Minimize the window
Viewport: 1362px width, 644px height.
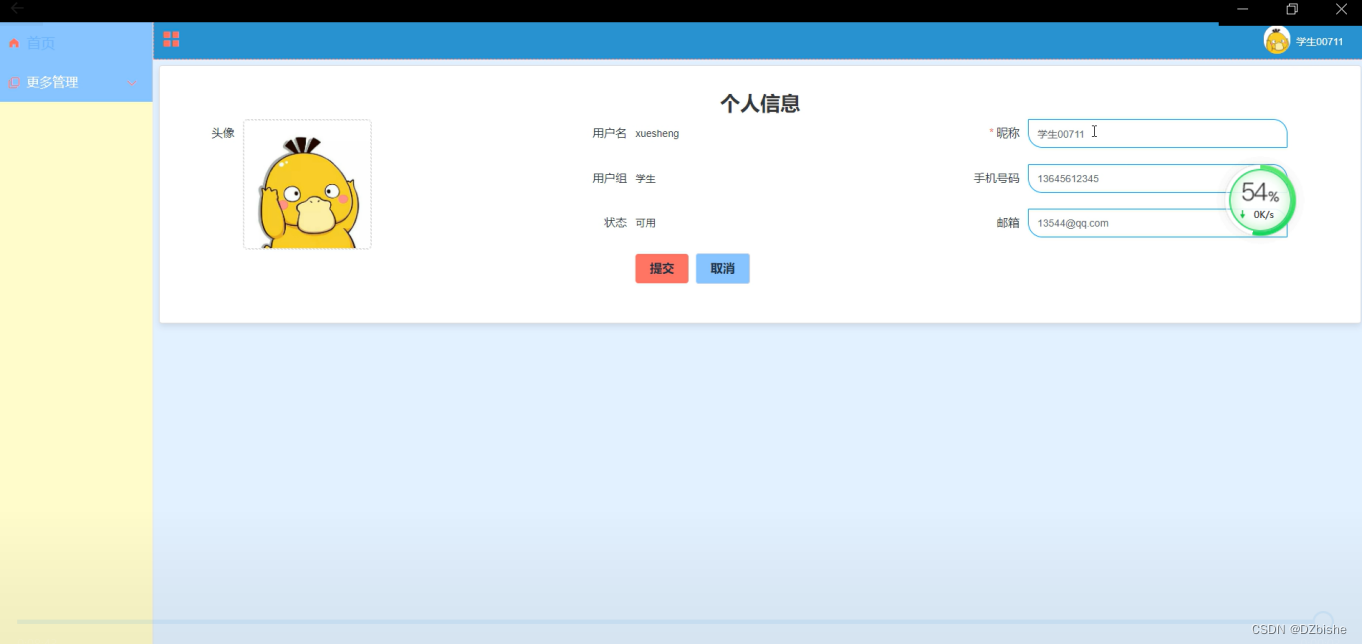[x=1242, y=9]
